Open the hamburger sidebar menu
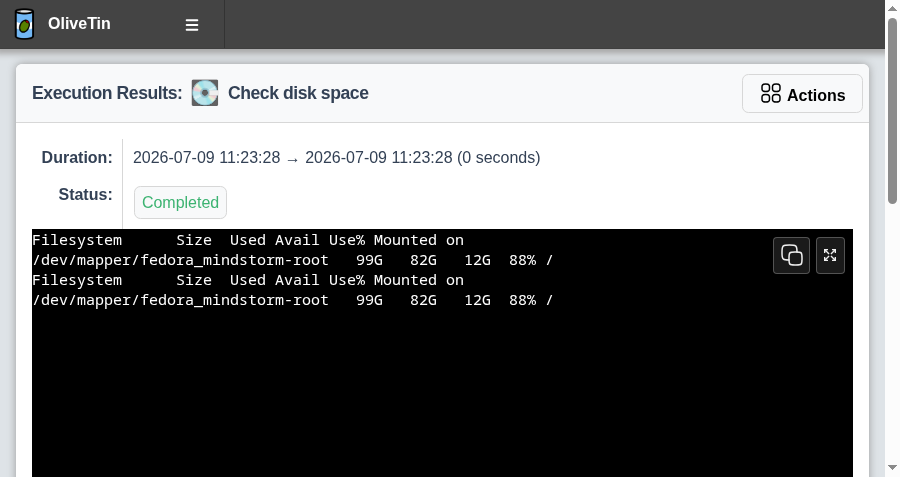The height and width of the screenshot is (477, 900). coord(192,25)
